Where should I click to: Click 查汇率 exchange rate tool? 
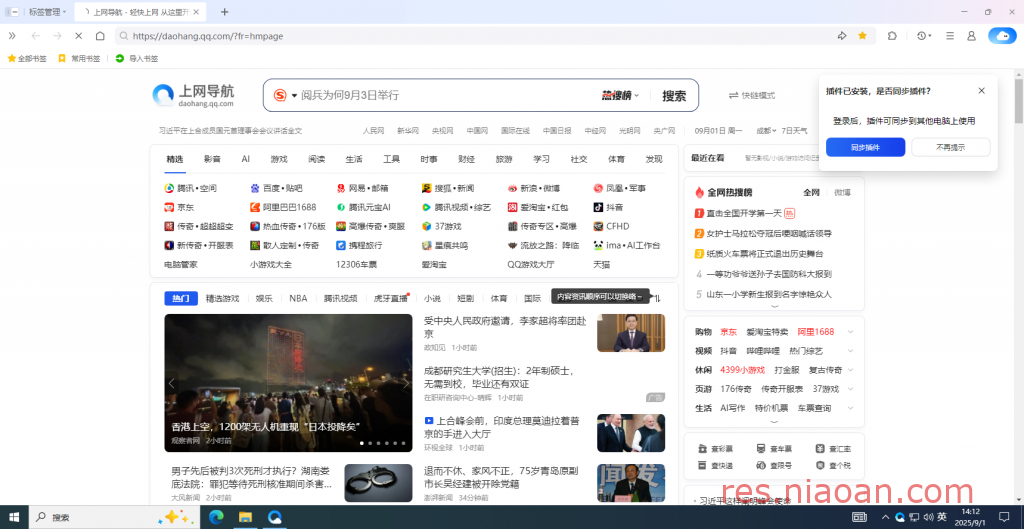tap(833, 449)
